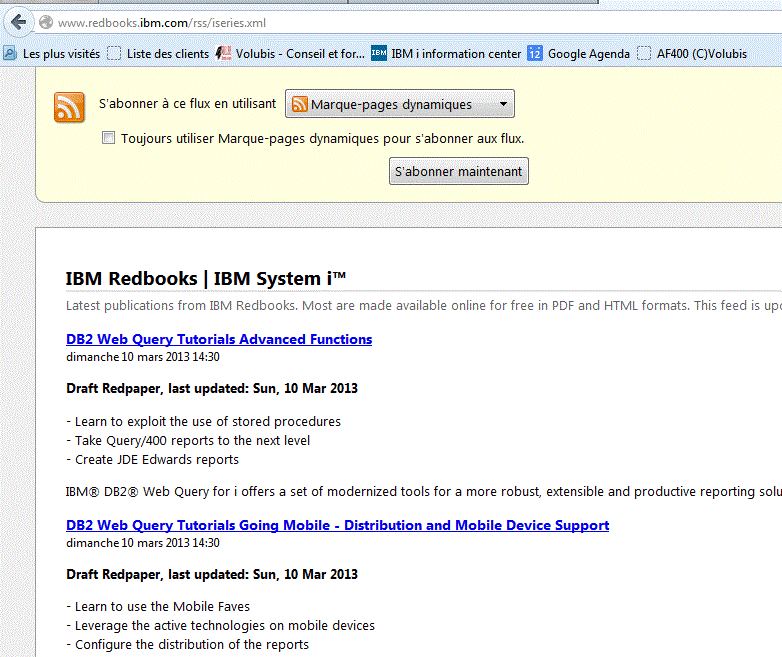
Task: Click the large orange RSS feed icon
Action: click(69, 107)
